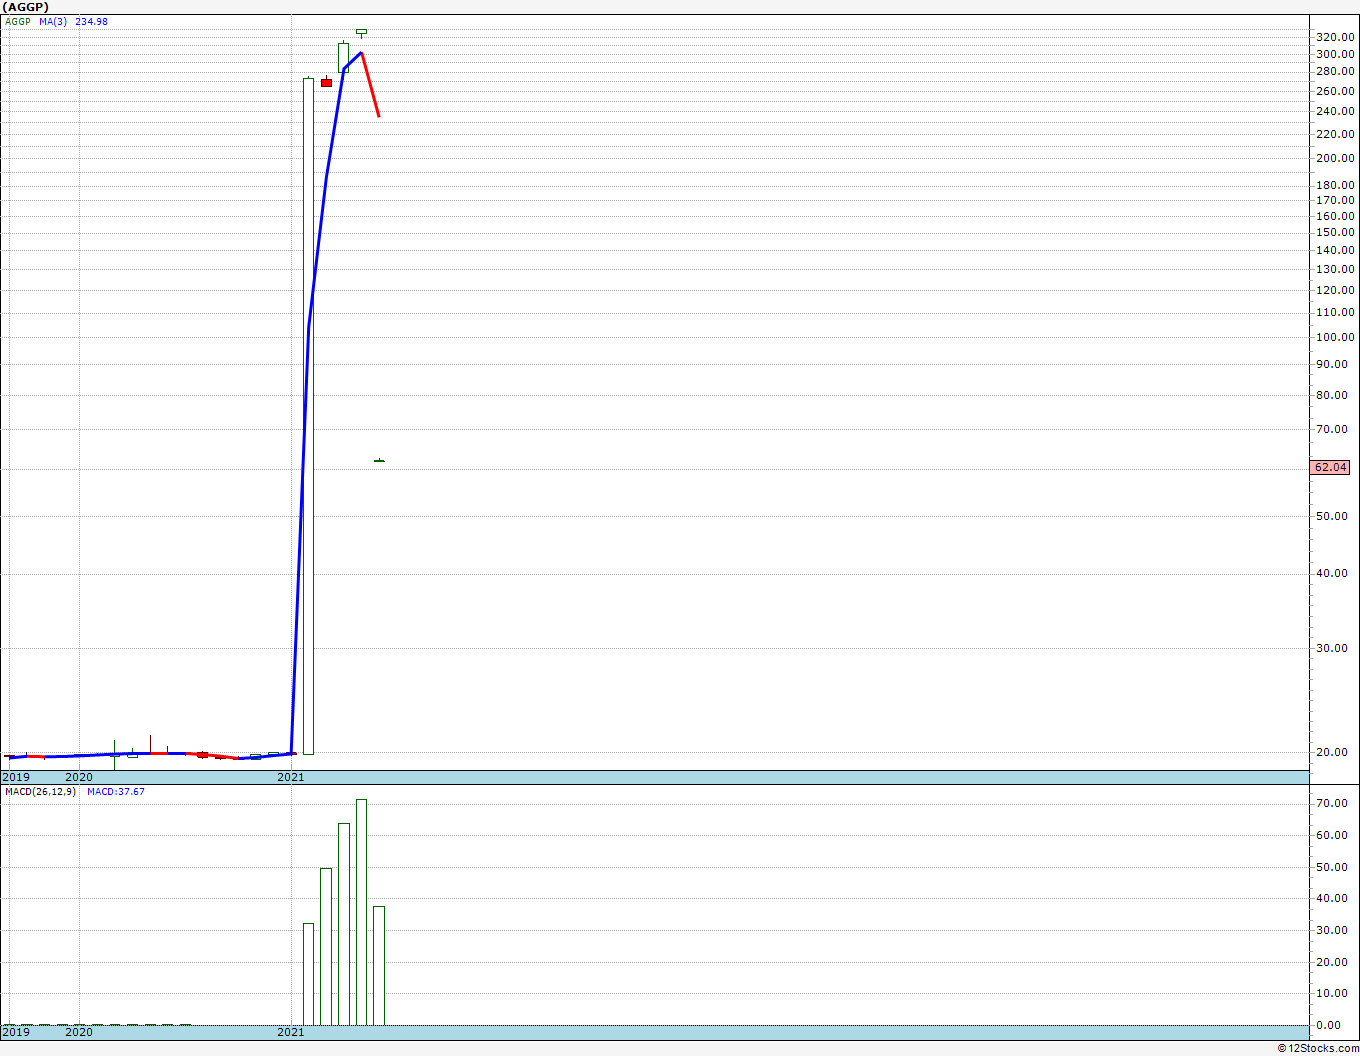Click the red segment of moving average line
This screenshot has height=1056, width=1360.
point(370,85)
